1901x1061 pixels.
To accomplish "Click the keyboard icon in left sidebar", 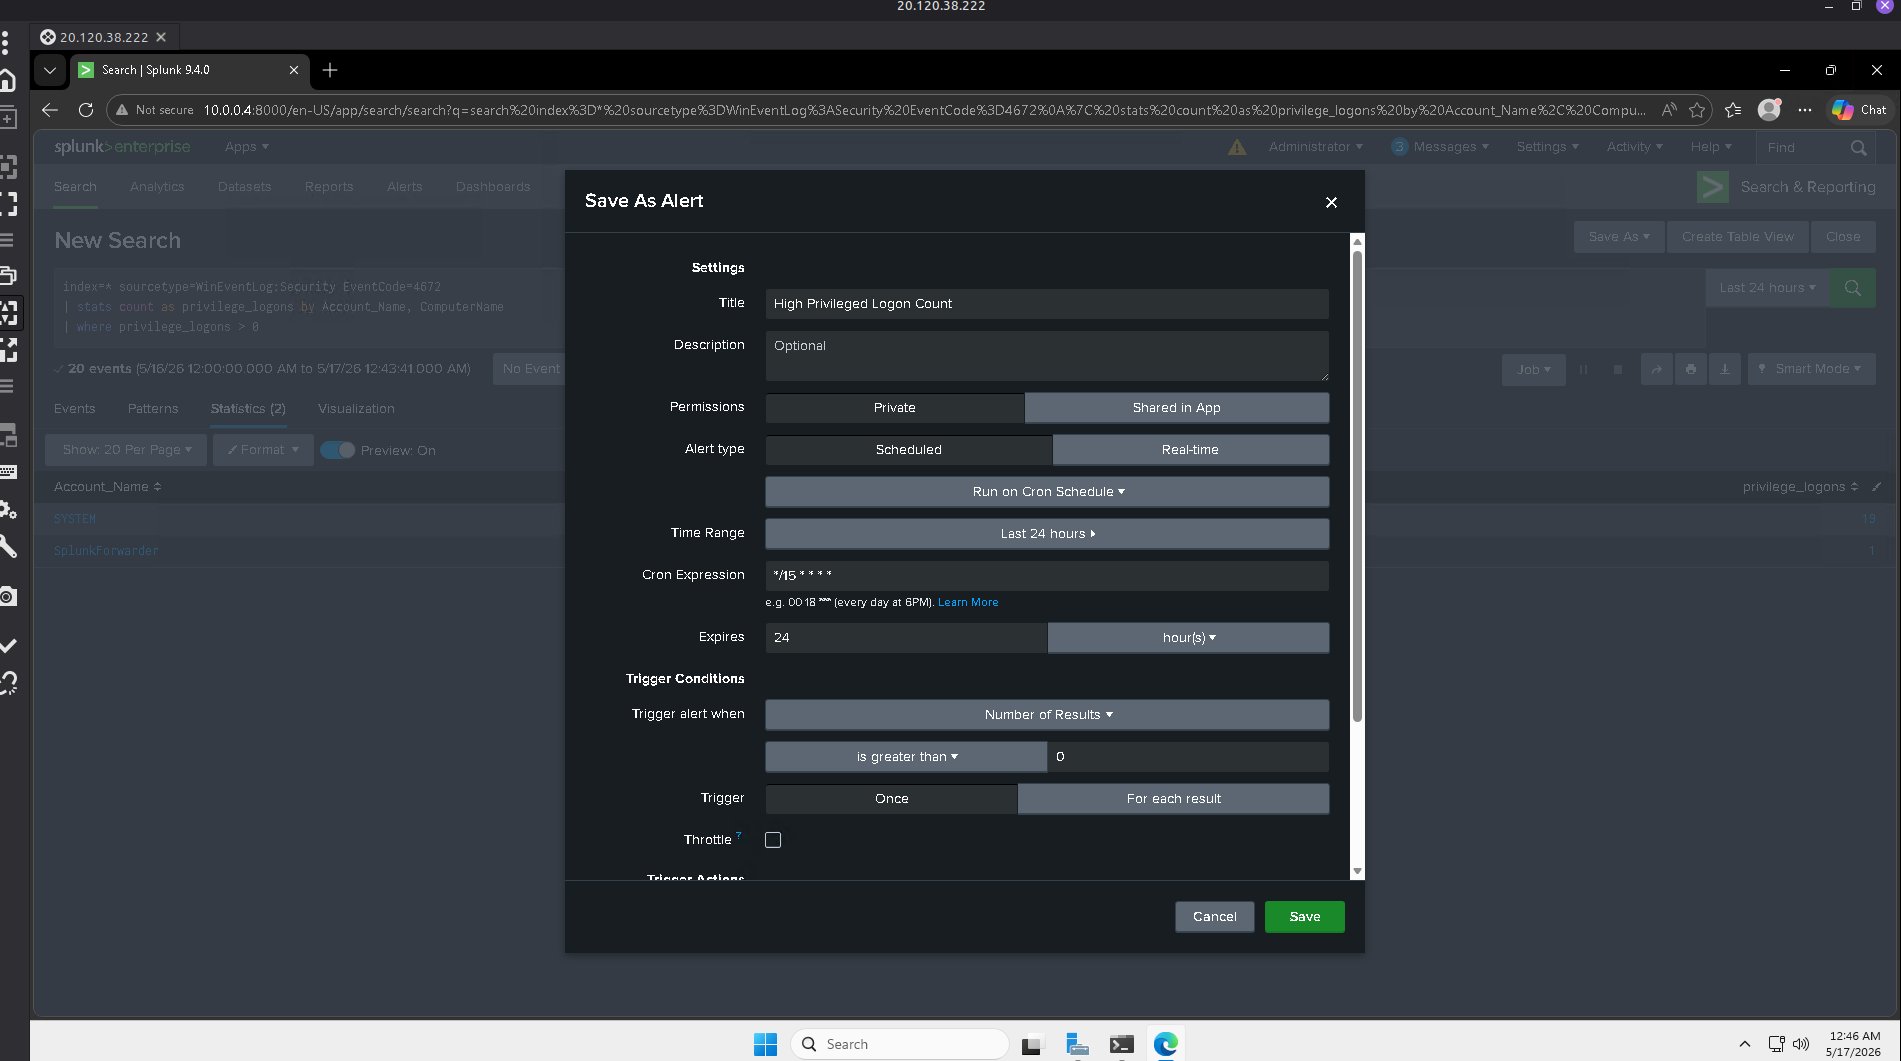I will coord(8,472).
